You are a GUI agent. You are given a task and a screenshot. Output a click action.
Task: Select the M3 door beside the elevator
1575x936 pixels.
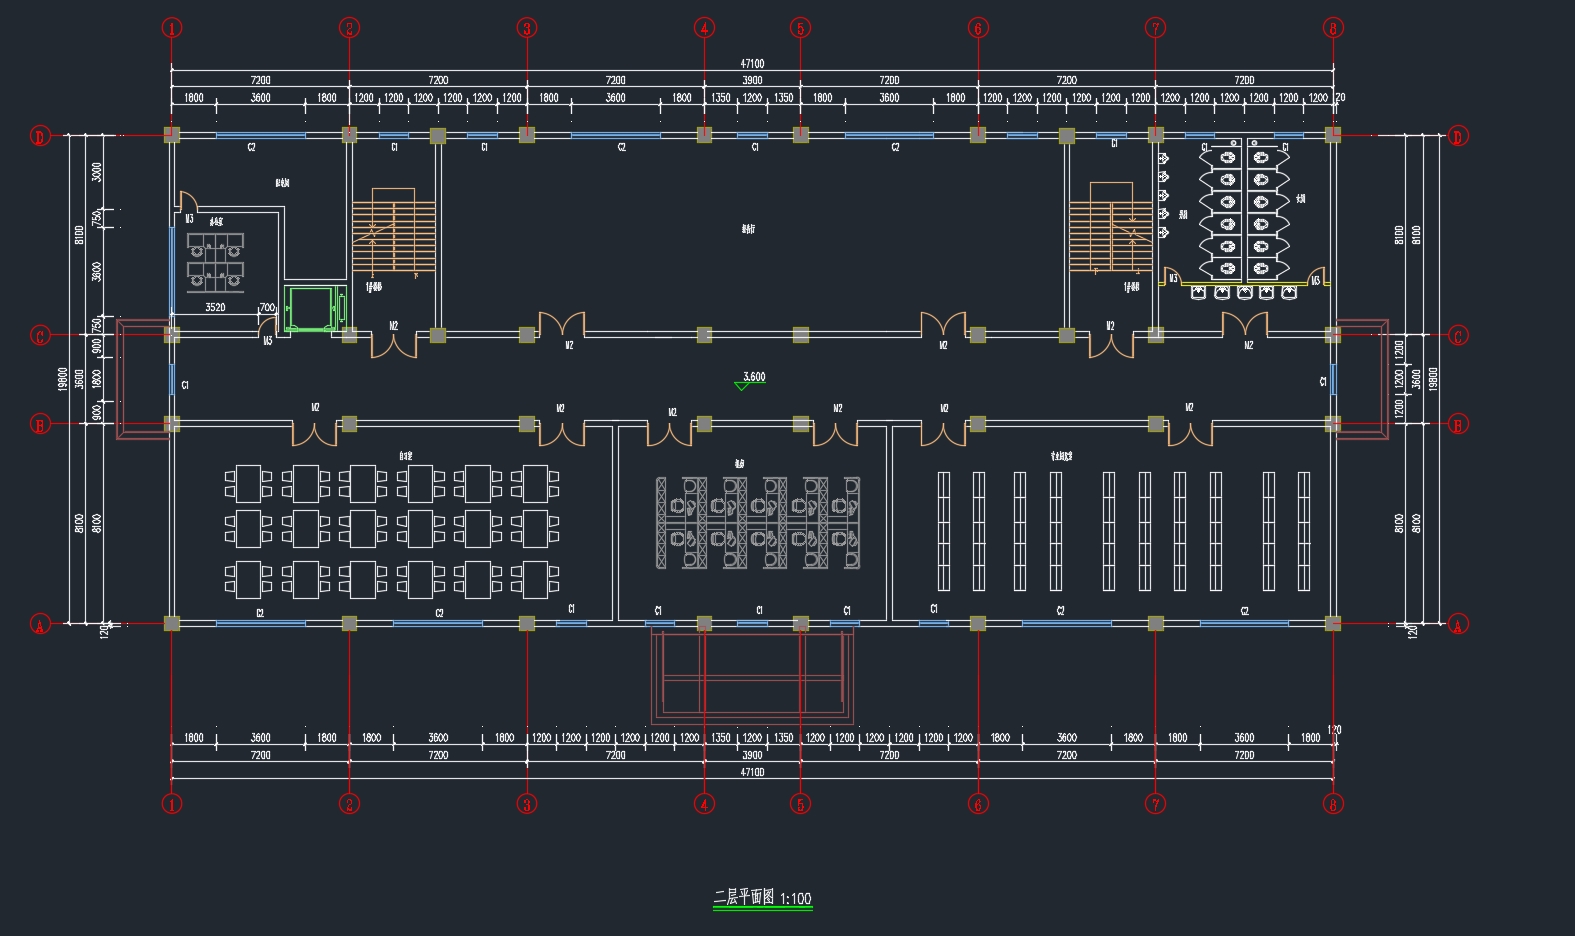pos(266,327)
